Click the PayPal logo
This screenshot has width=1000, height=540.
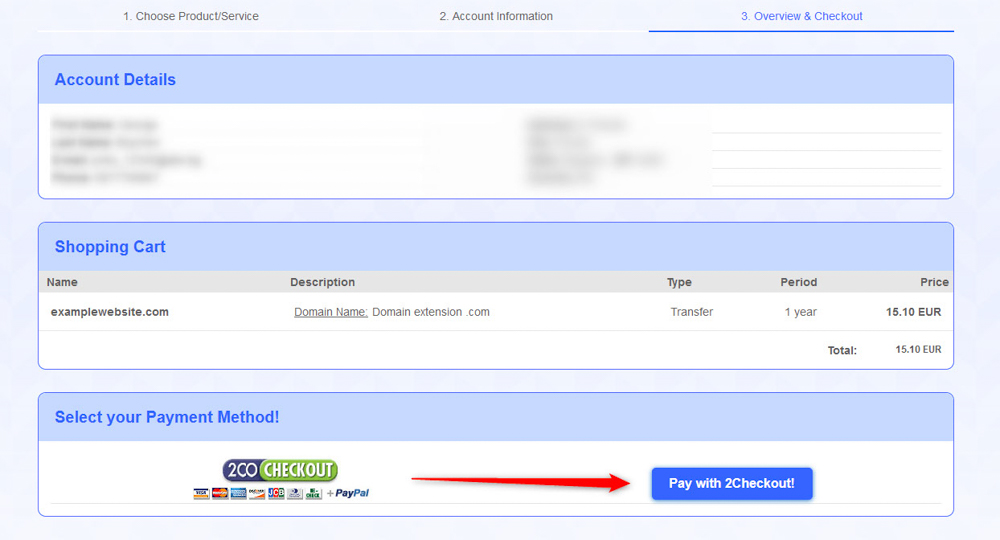[x=352, y=493]
